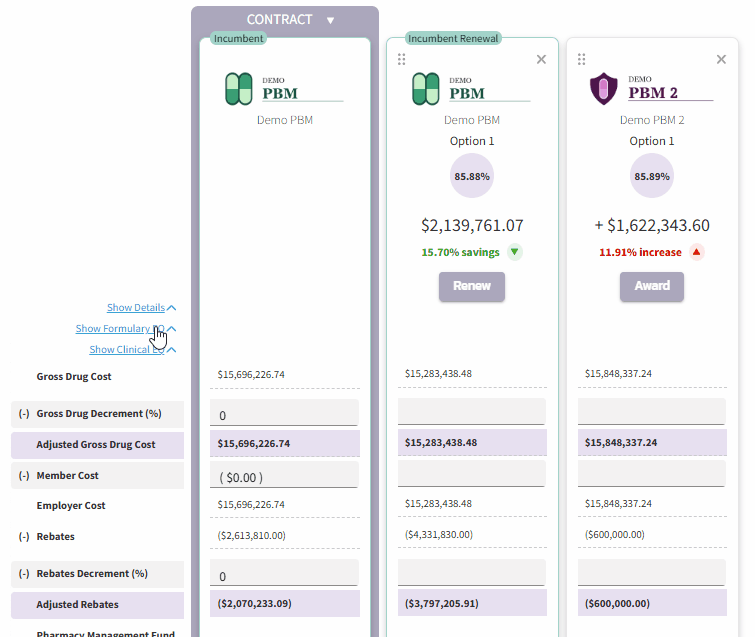755x637 pixels.
Task: Click the Award button
Action: tap(652, 286)
